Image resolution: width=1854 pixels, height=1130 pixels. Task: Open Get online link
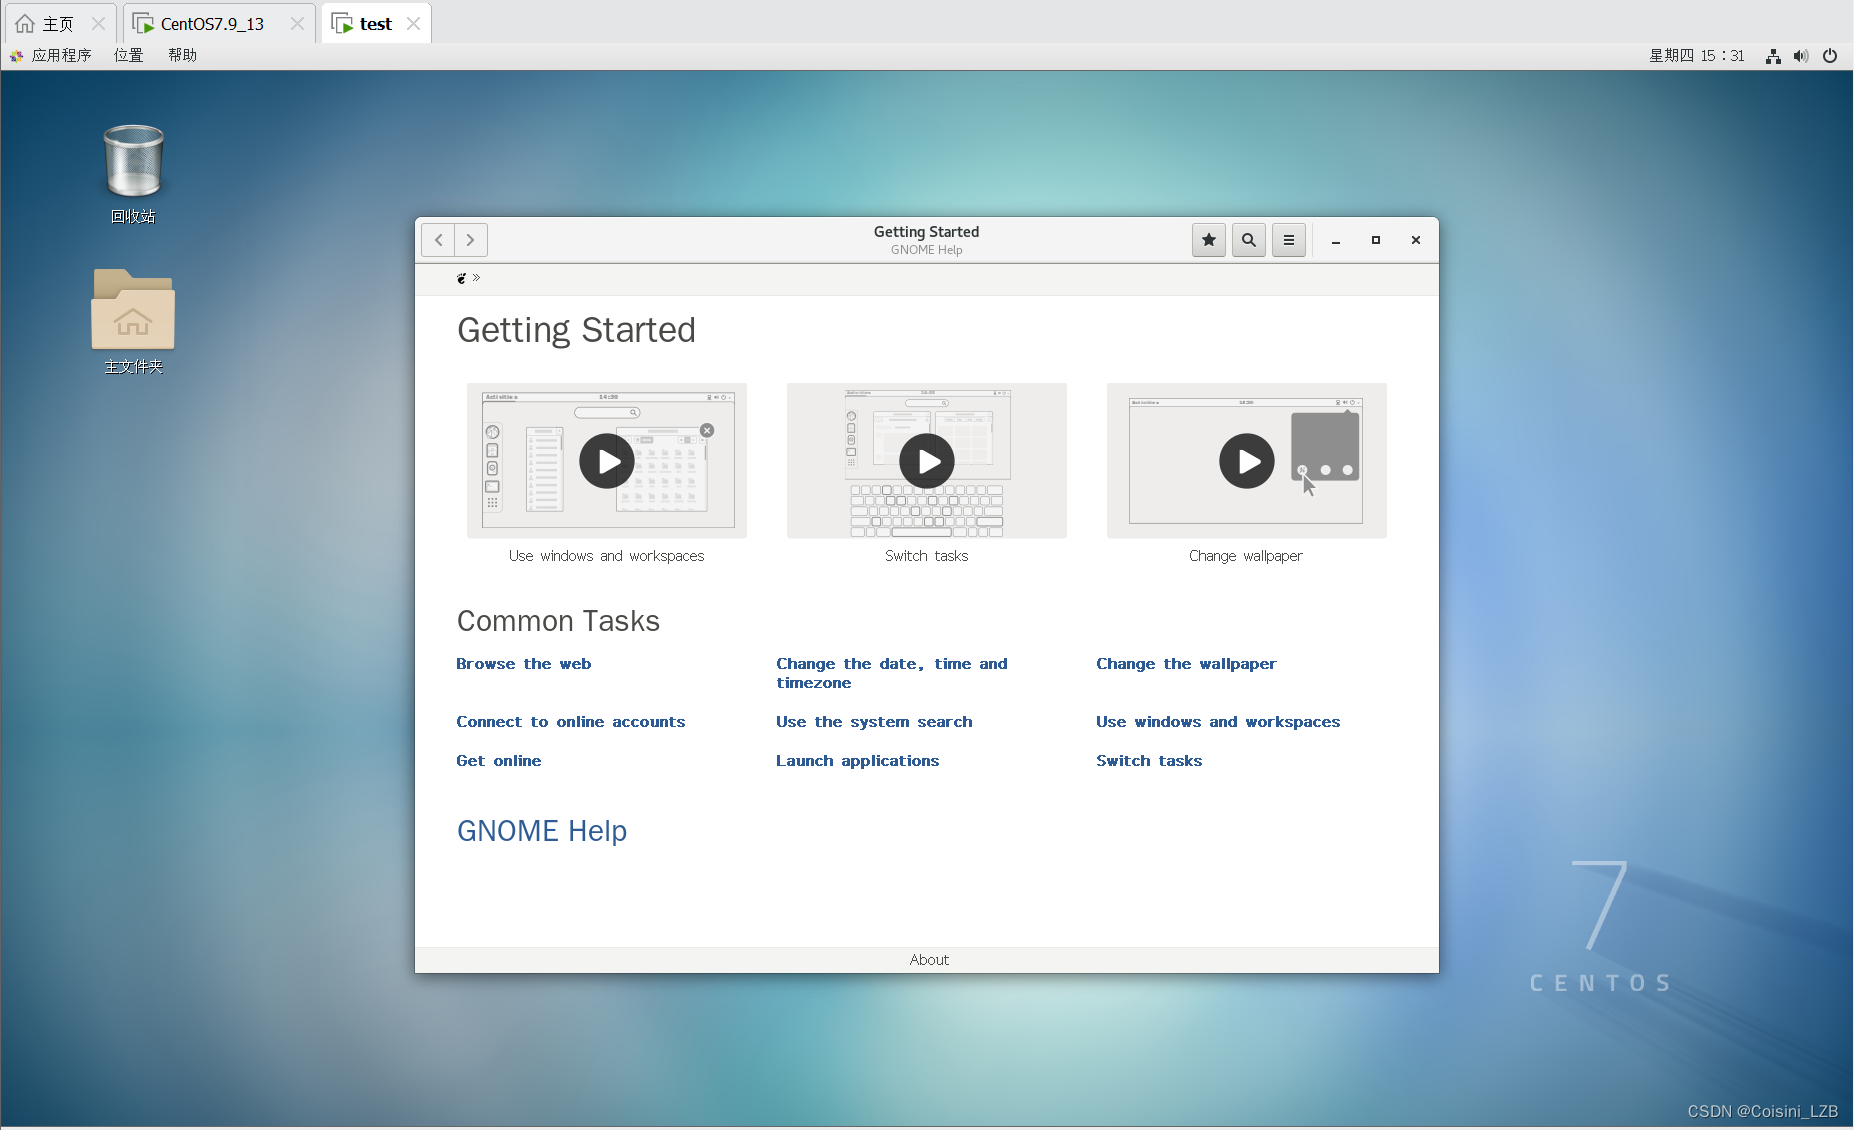pyautogui.click(x=499, y=761)
